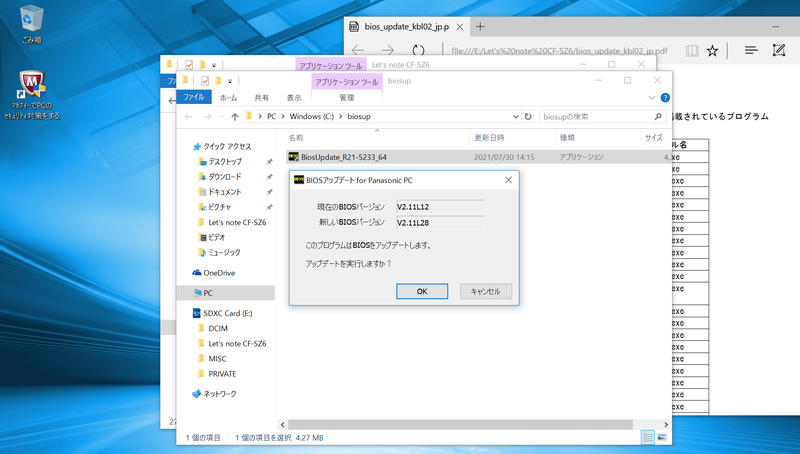Reload the PDF page in browser
This screenshot has width=800, height=454.
point(418,50)
